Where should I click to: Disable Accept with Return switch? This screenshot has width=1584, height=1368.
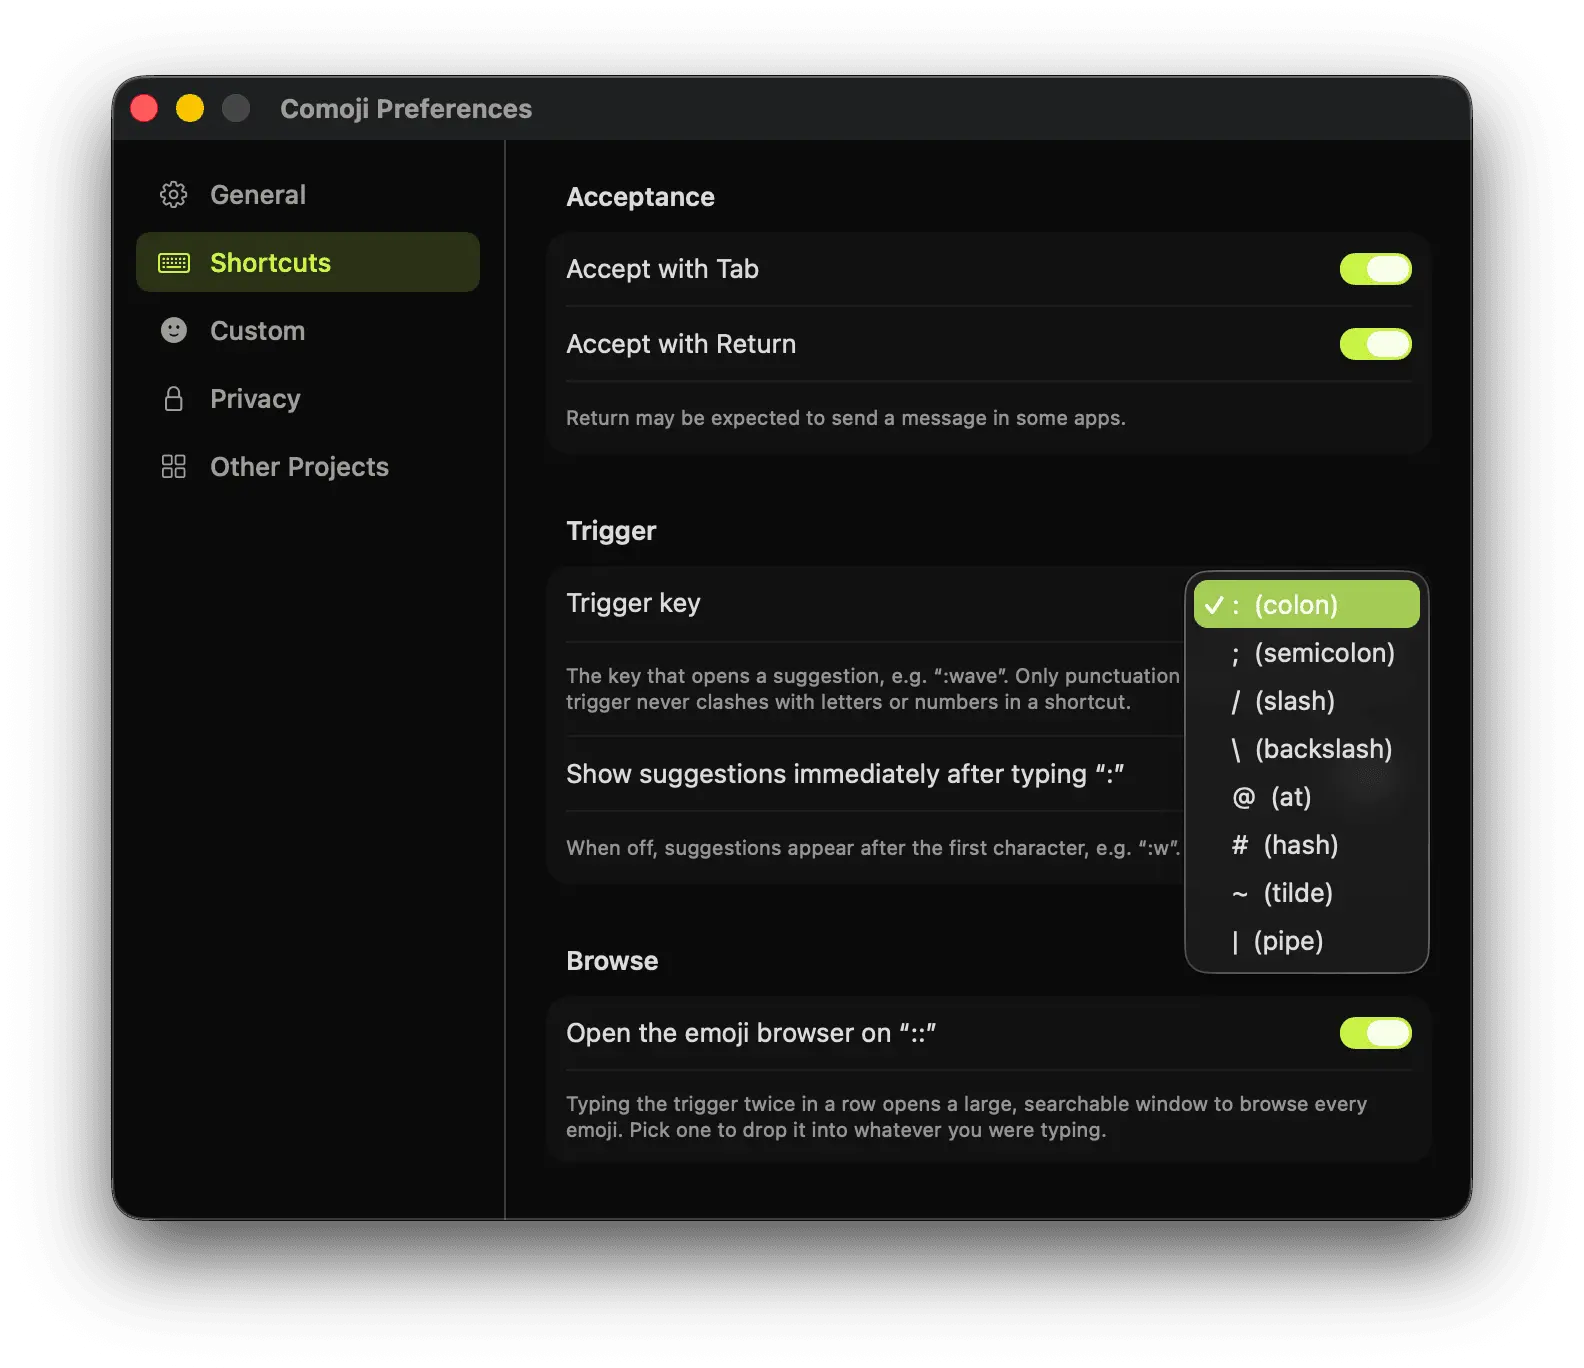(1375, 344)
